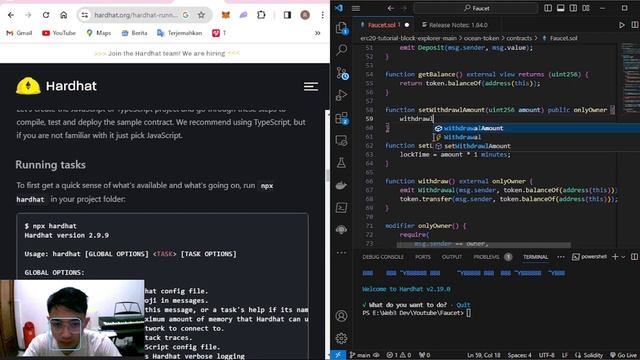Open MetaMask fox extension
The width and height of the screenshot is (640, 360).
point(225,15)
